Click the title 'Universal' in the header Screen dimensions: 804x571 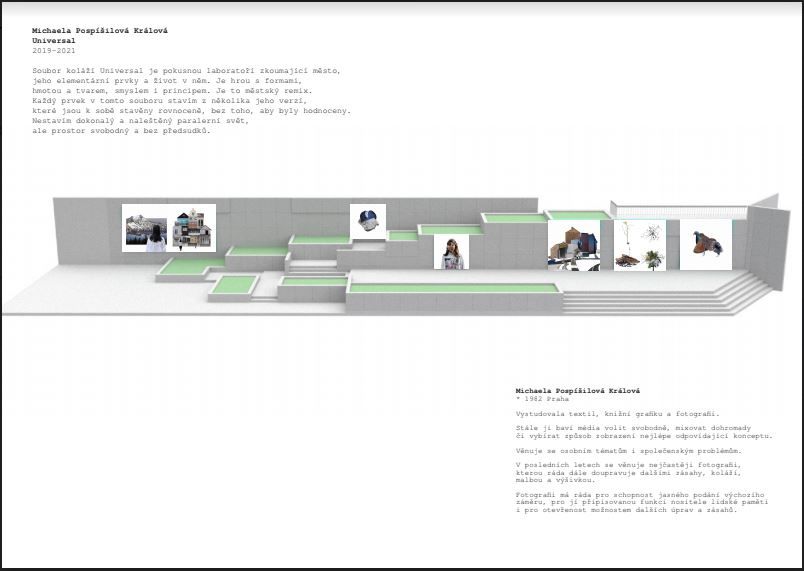(55, 41)
